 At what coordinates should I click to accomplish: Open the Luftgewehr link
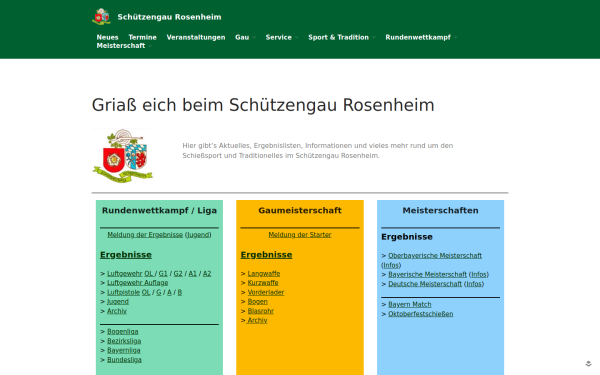(x=124, y=273)
